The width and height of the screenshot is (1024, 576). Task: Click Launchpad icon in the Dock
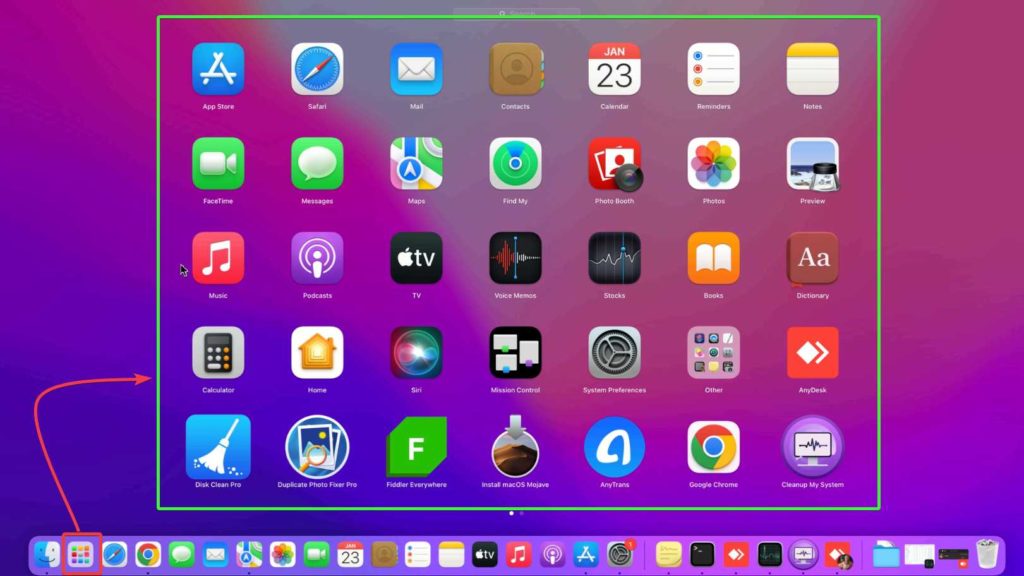coord(81,555)
